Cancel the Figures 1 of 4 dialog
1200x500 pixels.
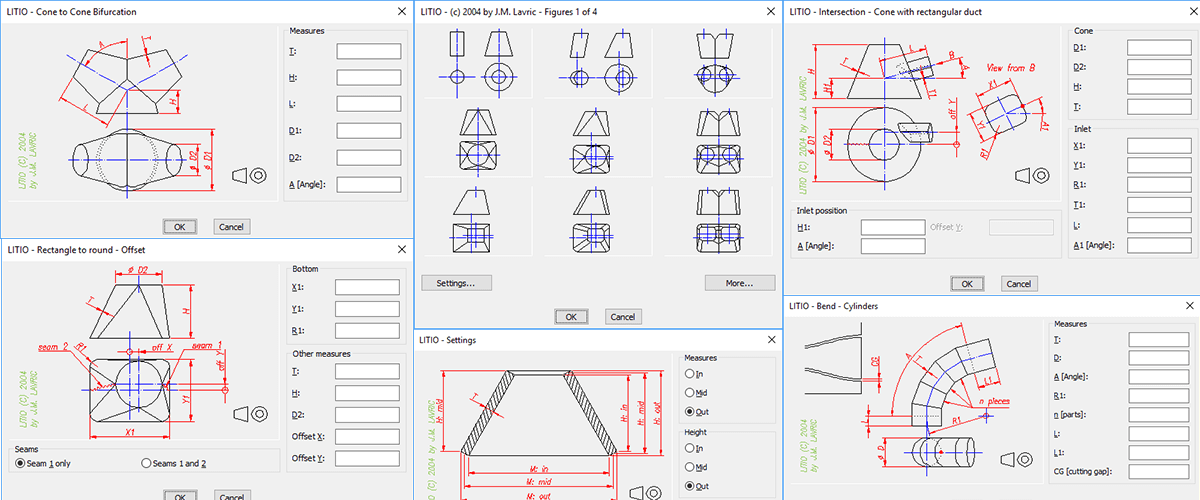pyautogui.click(x=622, y=317)
